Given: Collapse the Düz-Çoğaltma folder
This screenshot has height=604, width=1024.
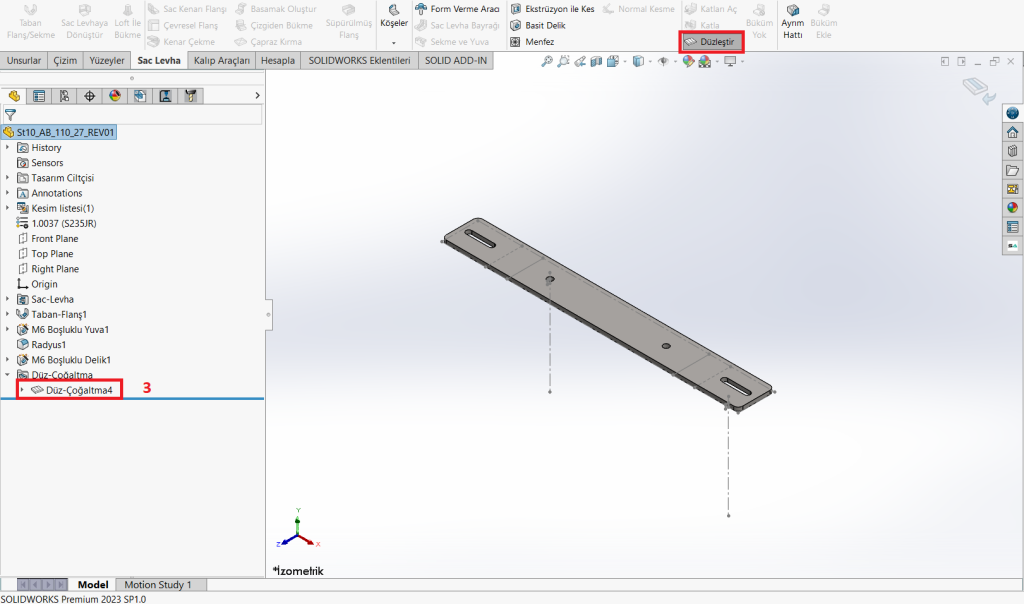Looking at the screenshot, I should (x=8, y=375).
